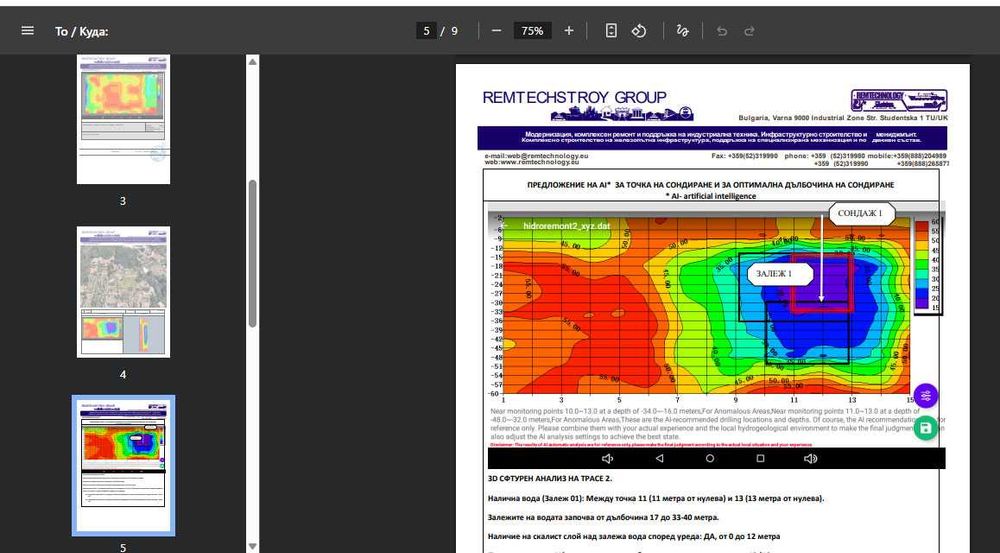Click the www.remtechnology.eu web address
Screen dimensions: 1000x553
click(x=532, y=163)
